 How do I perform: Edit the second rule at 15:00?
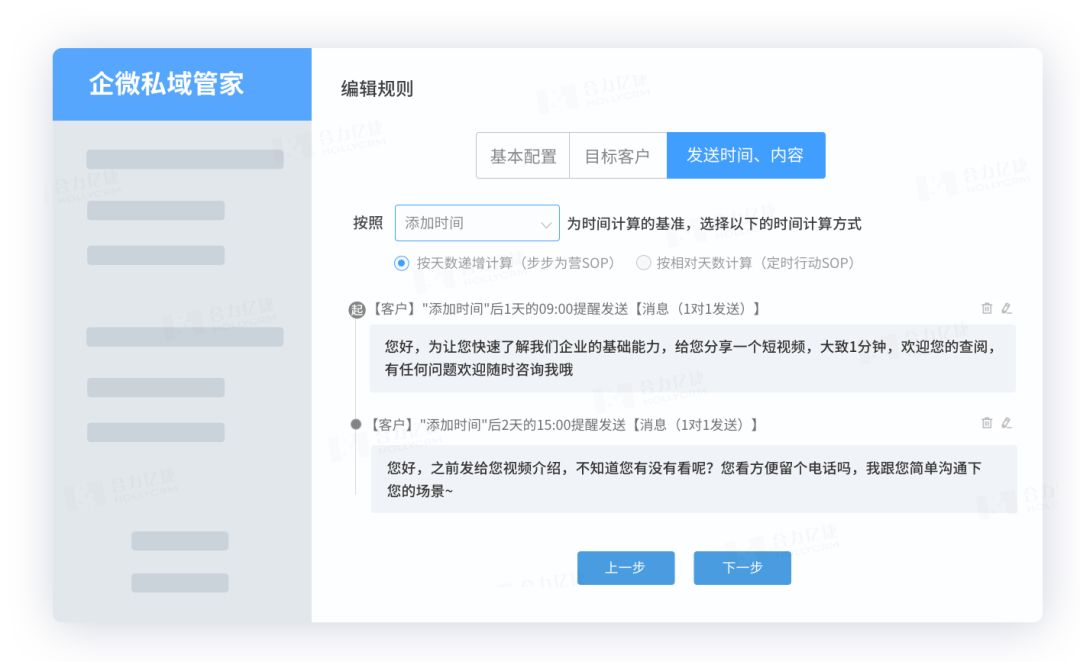coord(1006,423)
